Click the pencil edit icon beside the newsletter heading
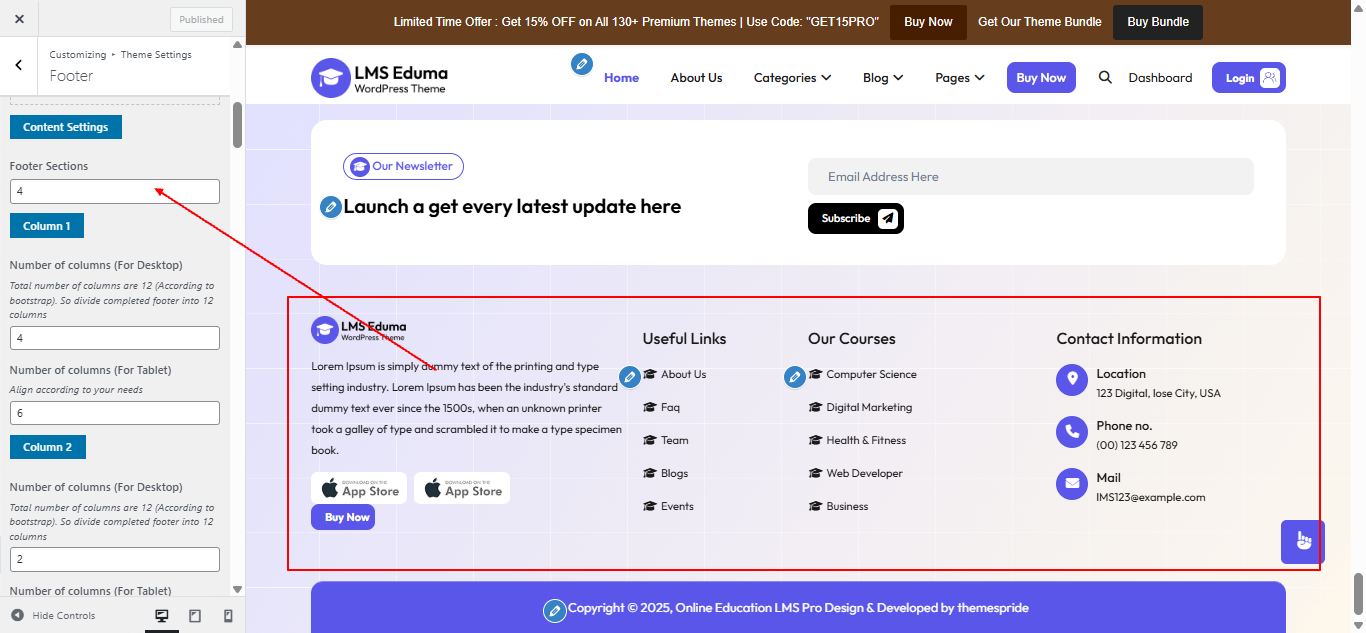 pos(330,207)
